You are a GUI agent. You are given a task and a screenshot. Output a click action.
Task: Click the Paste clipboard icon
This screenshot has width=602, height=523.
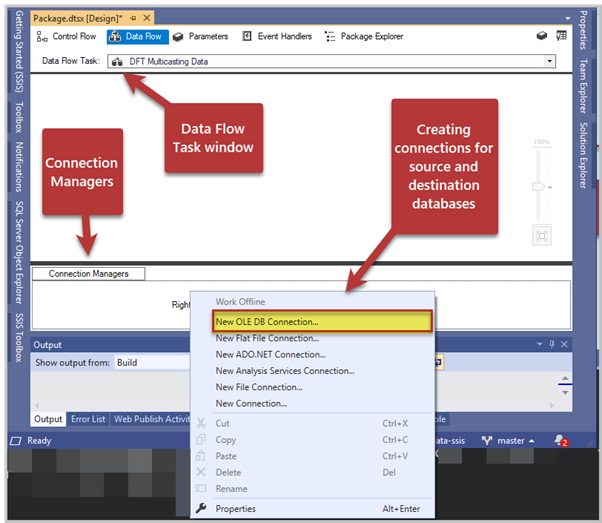200,456
